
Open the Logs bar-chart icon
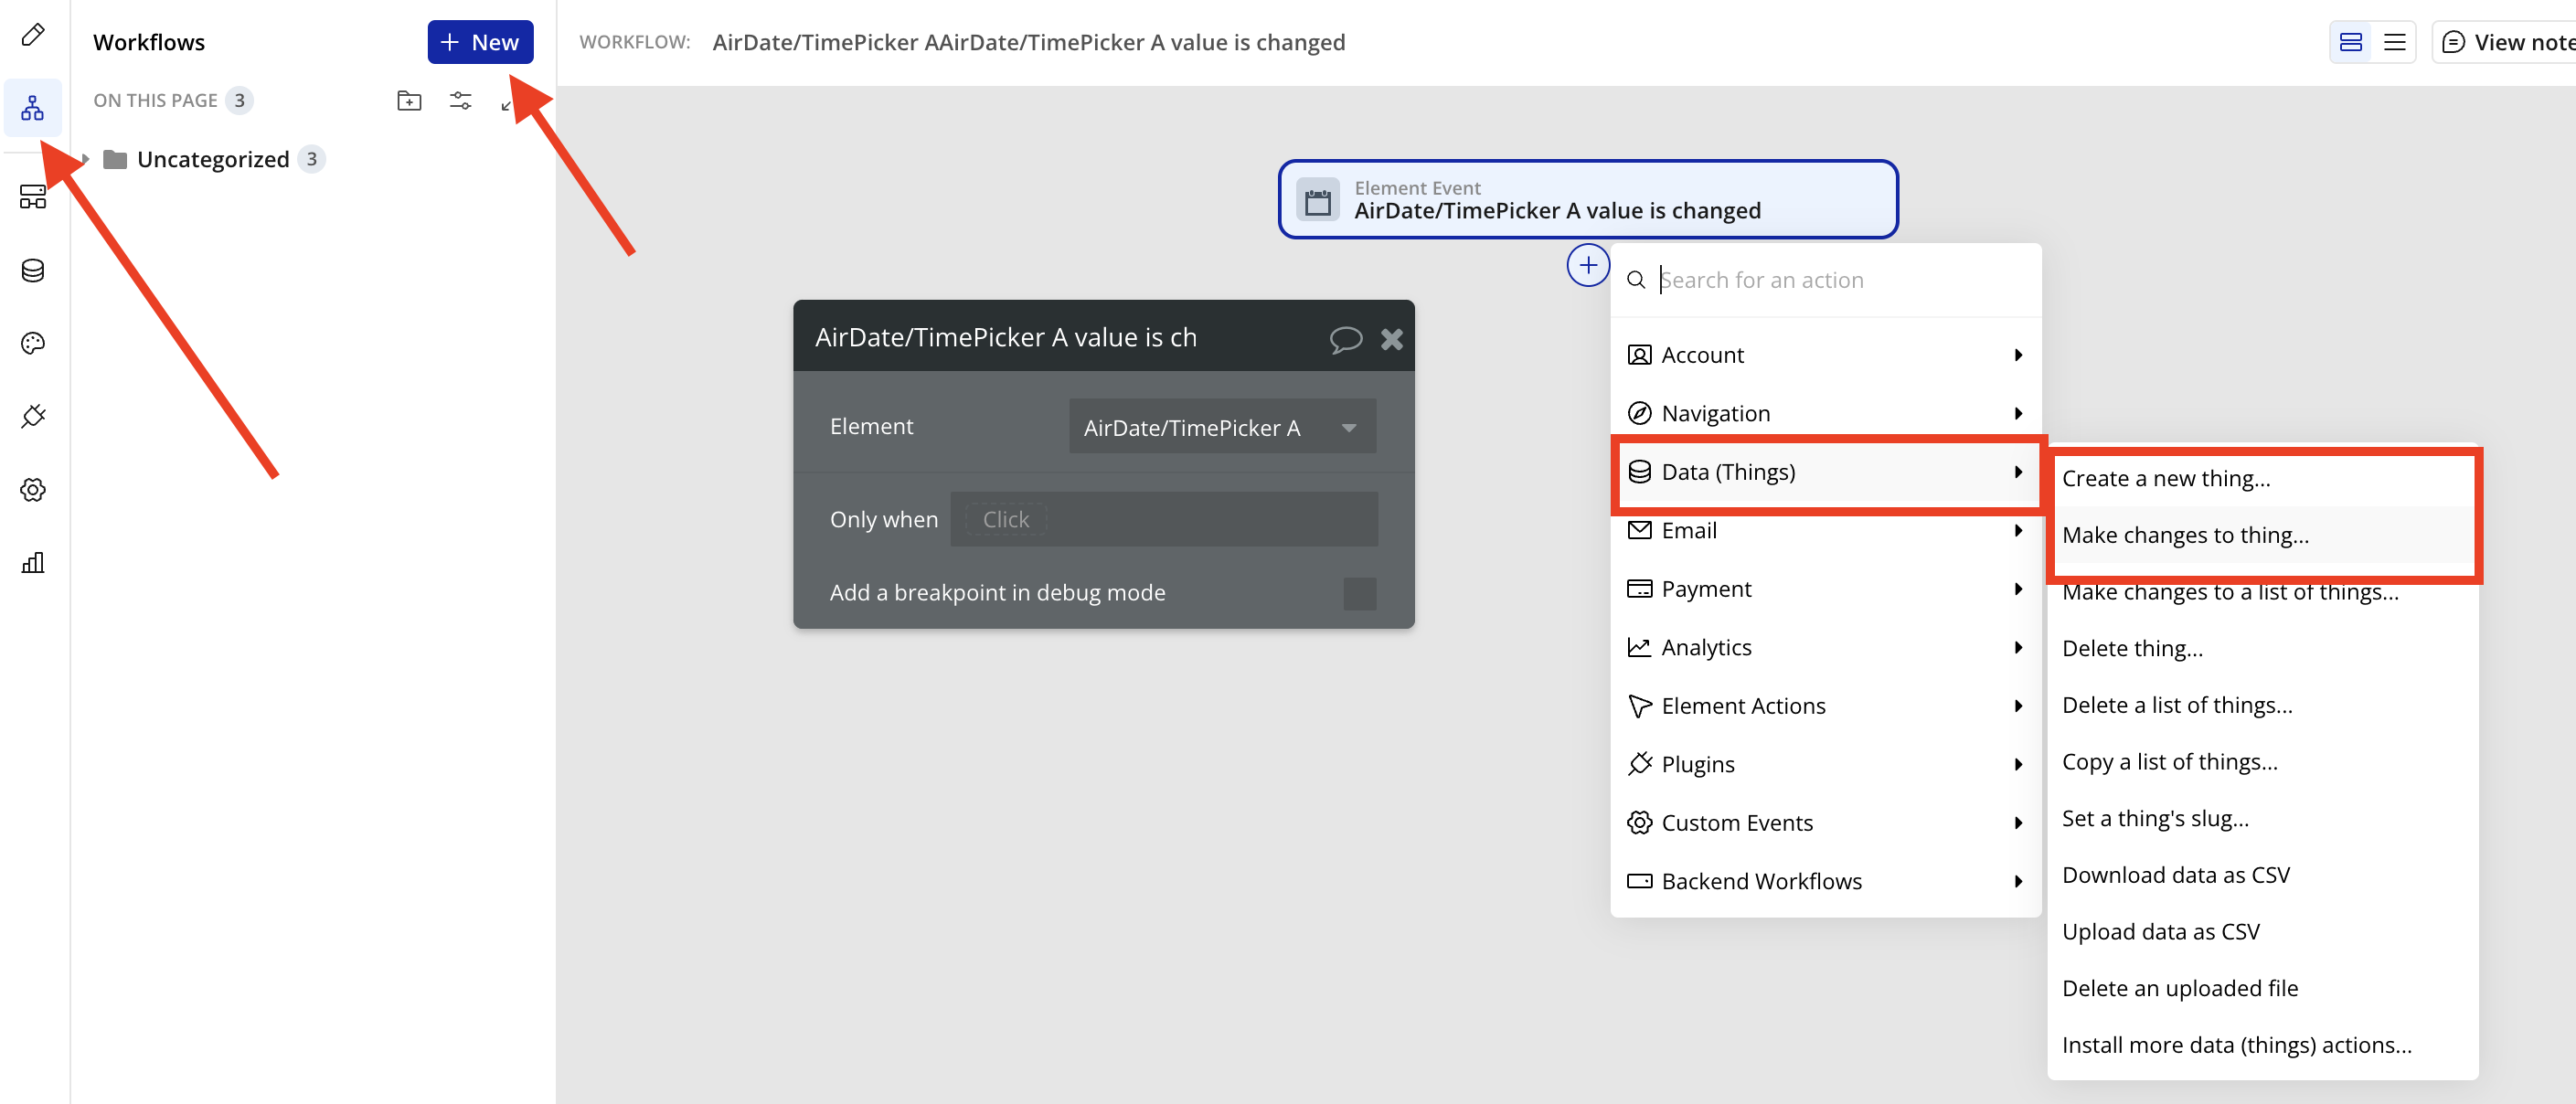(x=33, y=563)
